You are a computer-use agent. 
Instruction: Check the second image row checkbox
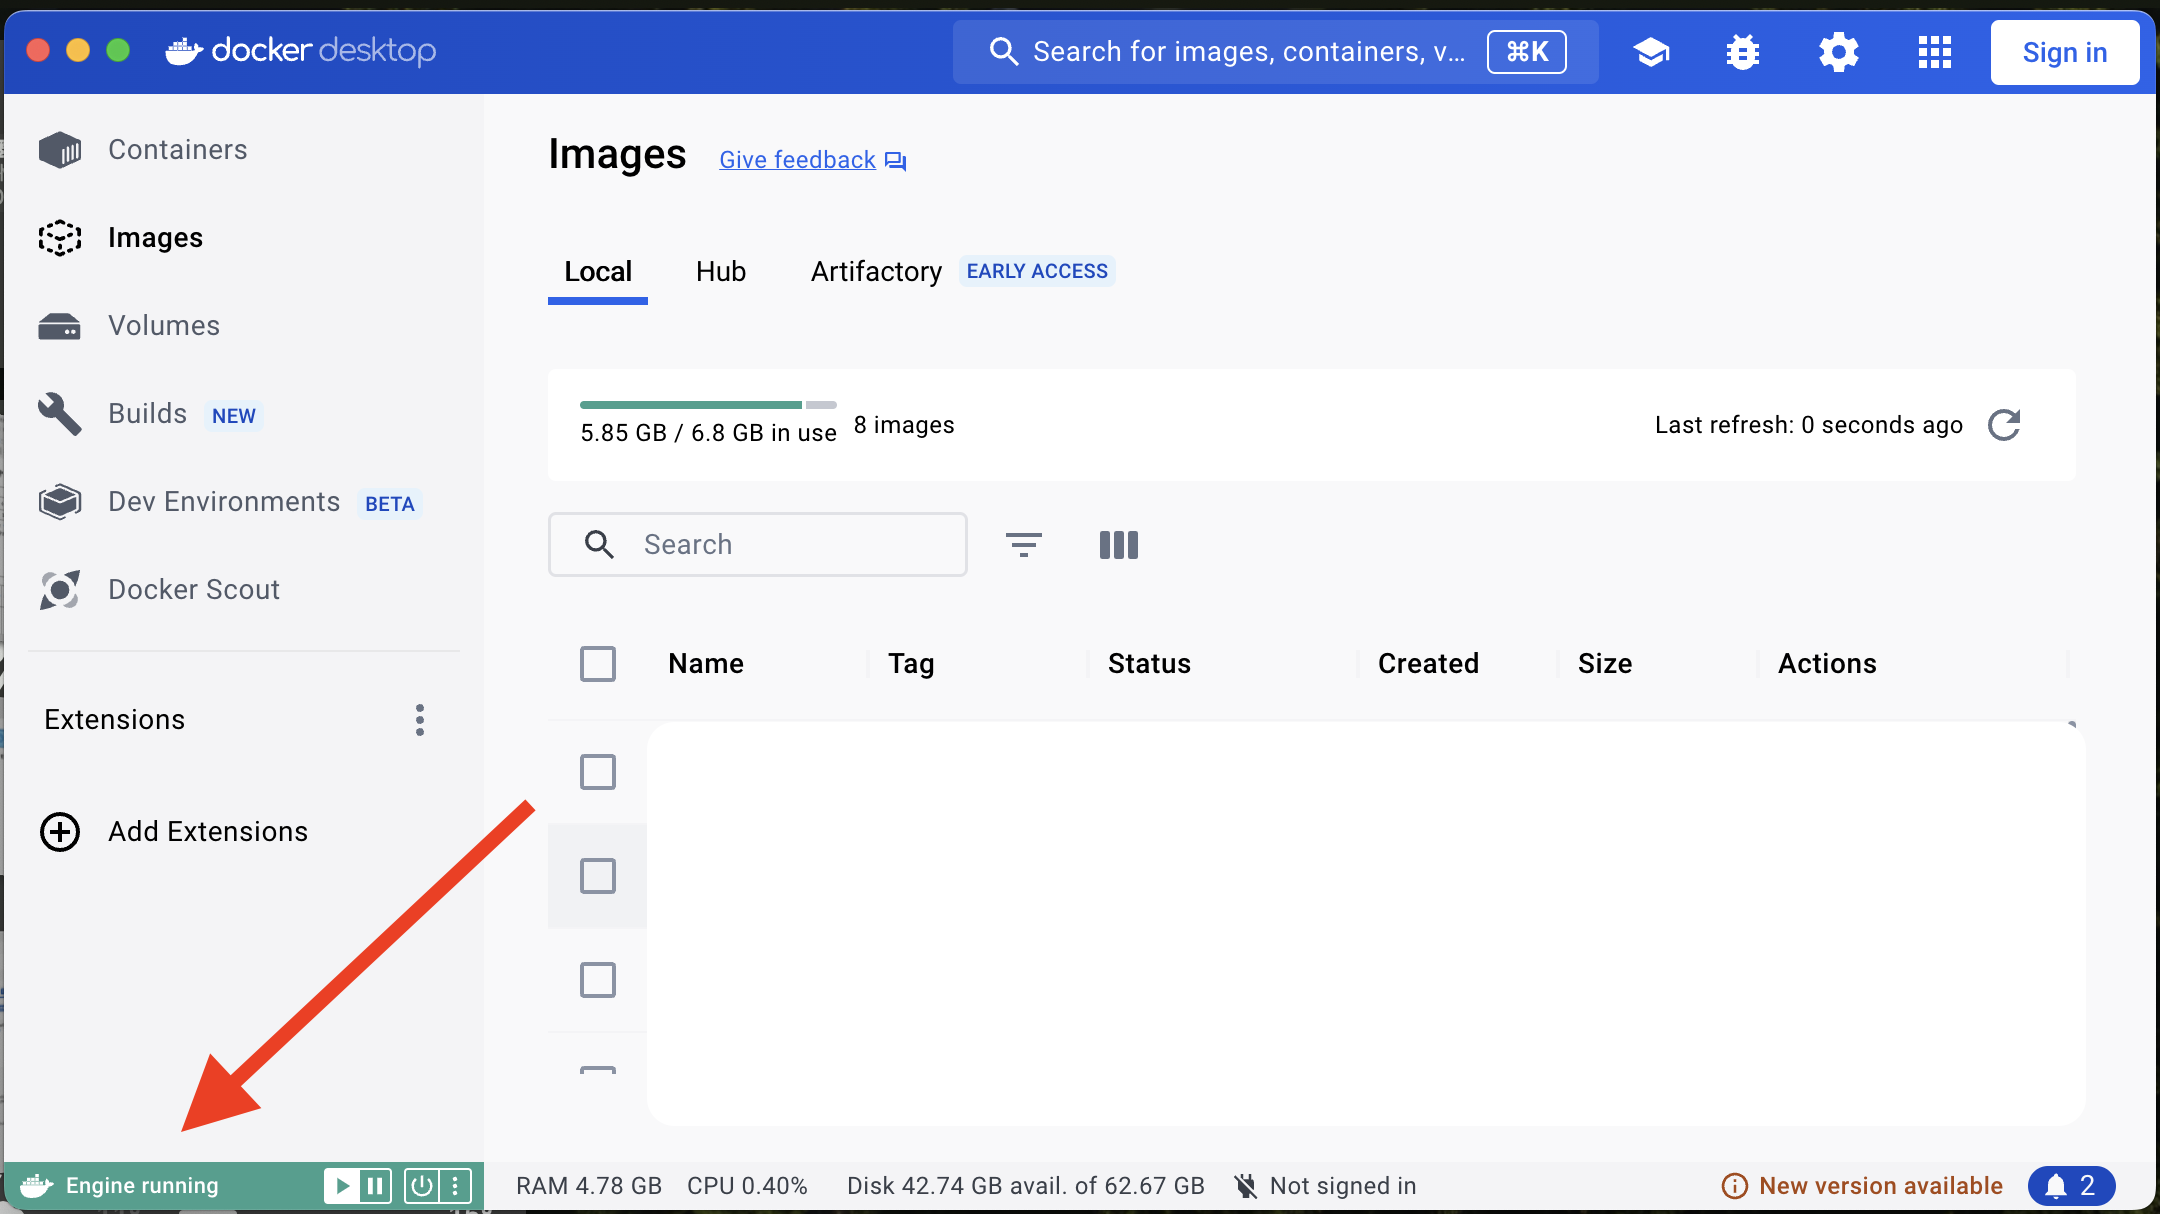click(597, 875)
